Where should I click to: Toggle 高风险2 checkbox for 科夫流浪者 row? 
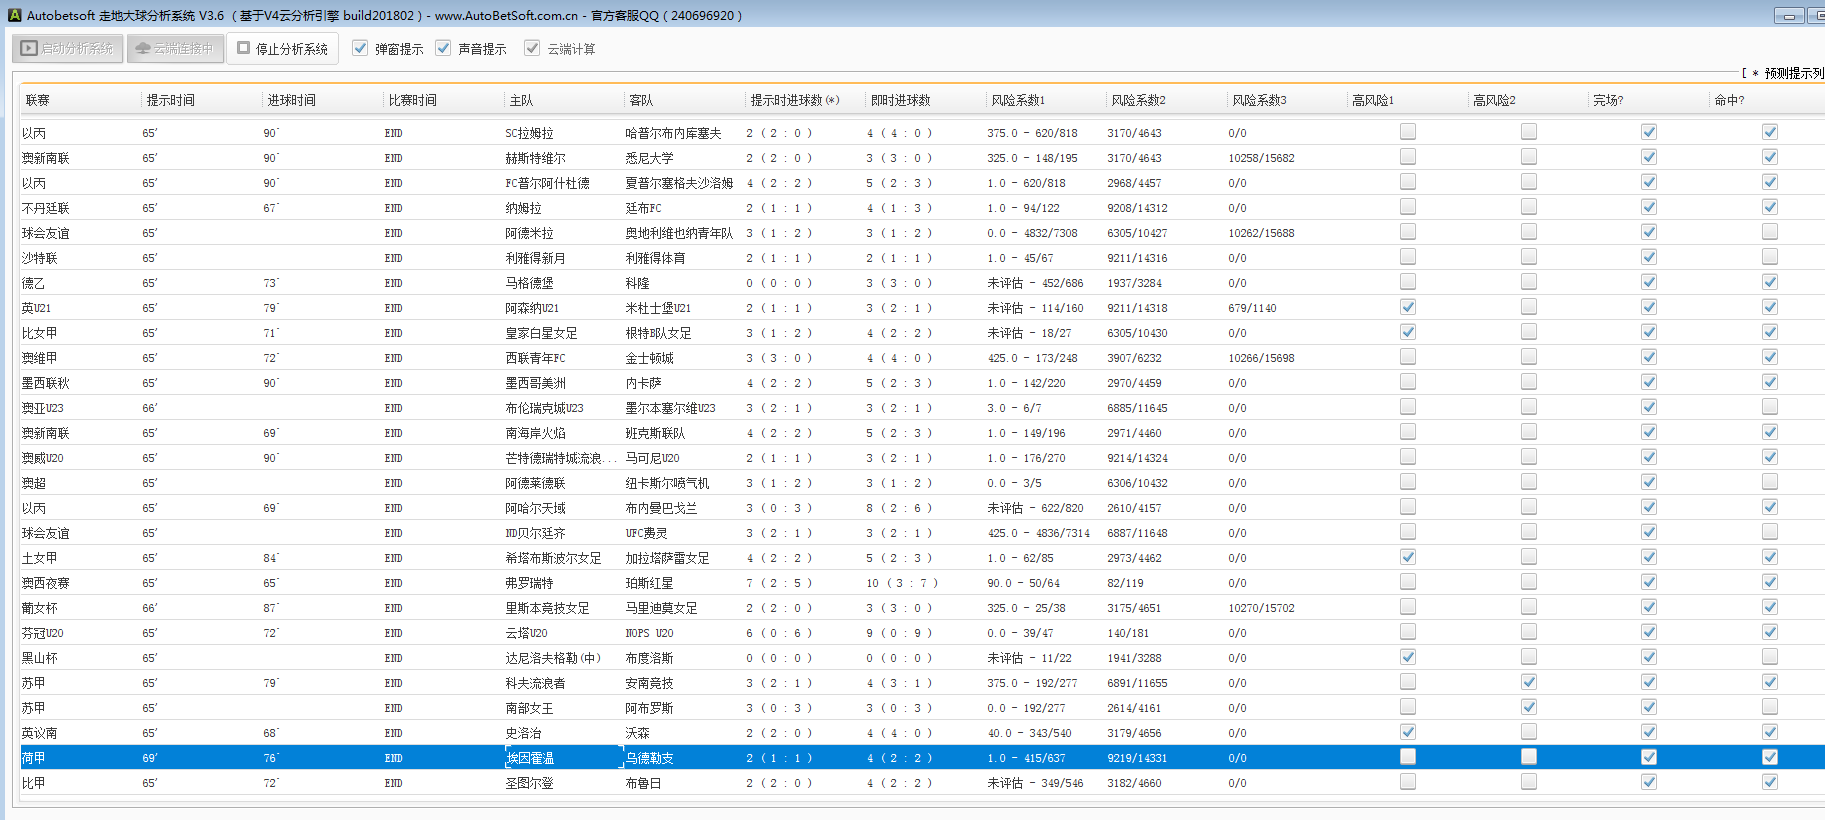click(x=1529, y=682)
